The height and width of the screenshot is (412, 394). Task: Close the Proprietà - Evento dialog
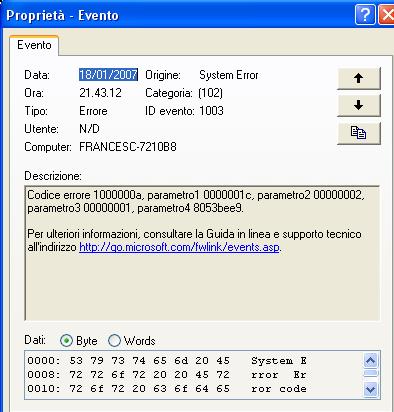click(387, 15)
